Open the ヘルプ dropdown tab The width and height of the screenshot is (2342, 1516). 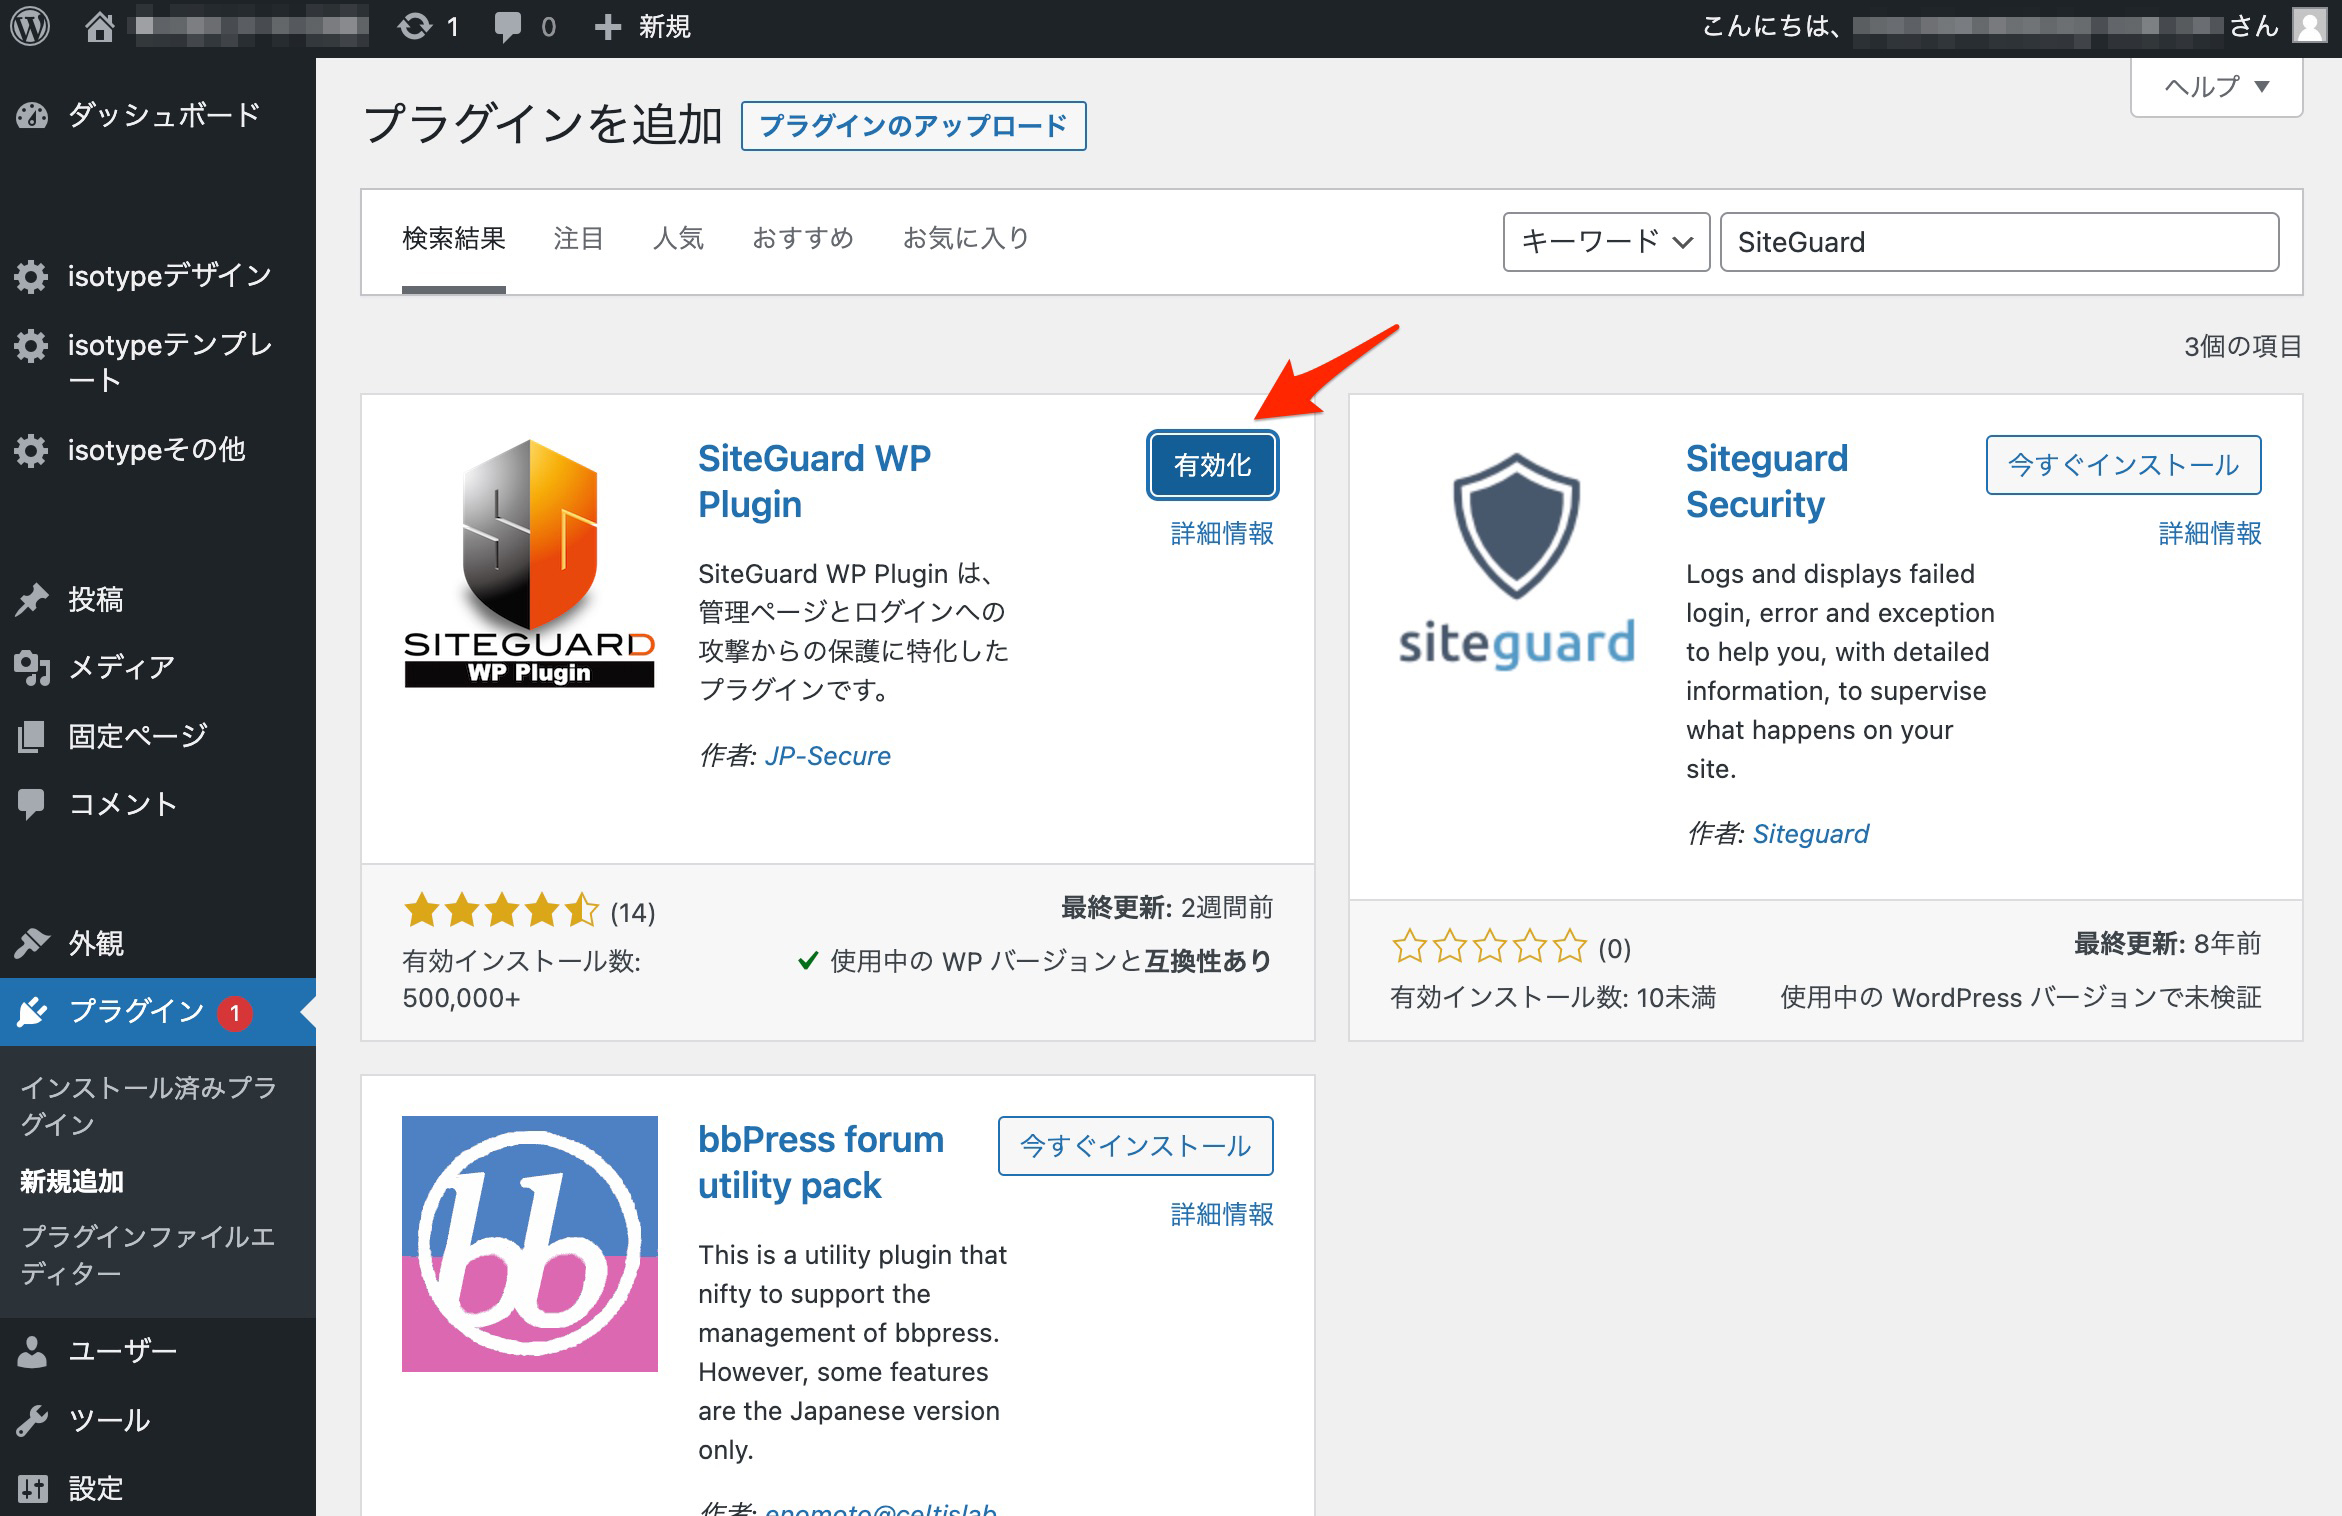point(2217,87)
